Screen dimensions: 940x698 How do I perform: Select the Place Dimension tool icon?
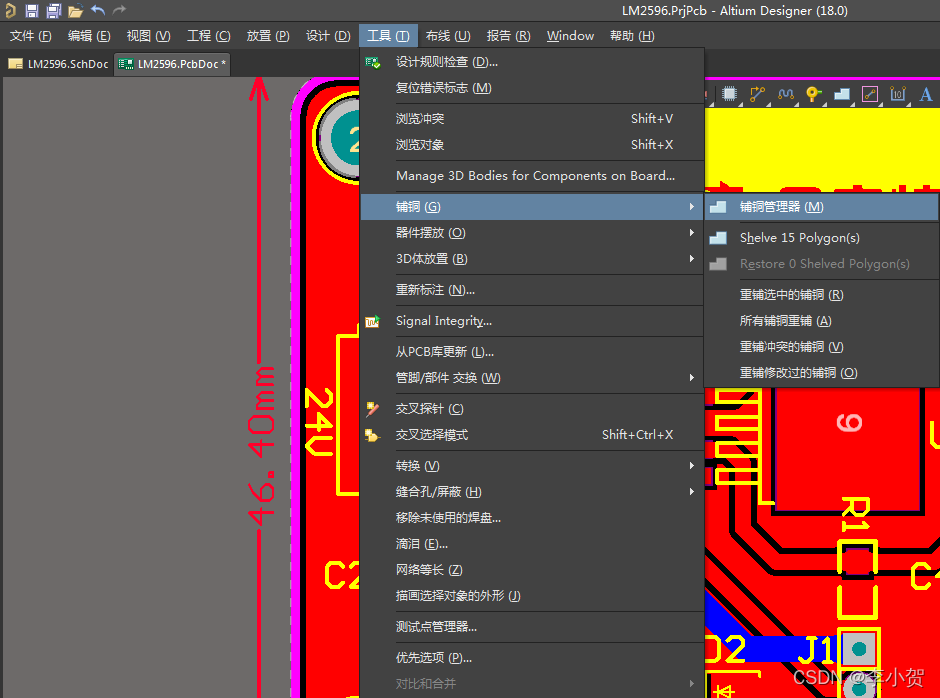897,94
